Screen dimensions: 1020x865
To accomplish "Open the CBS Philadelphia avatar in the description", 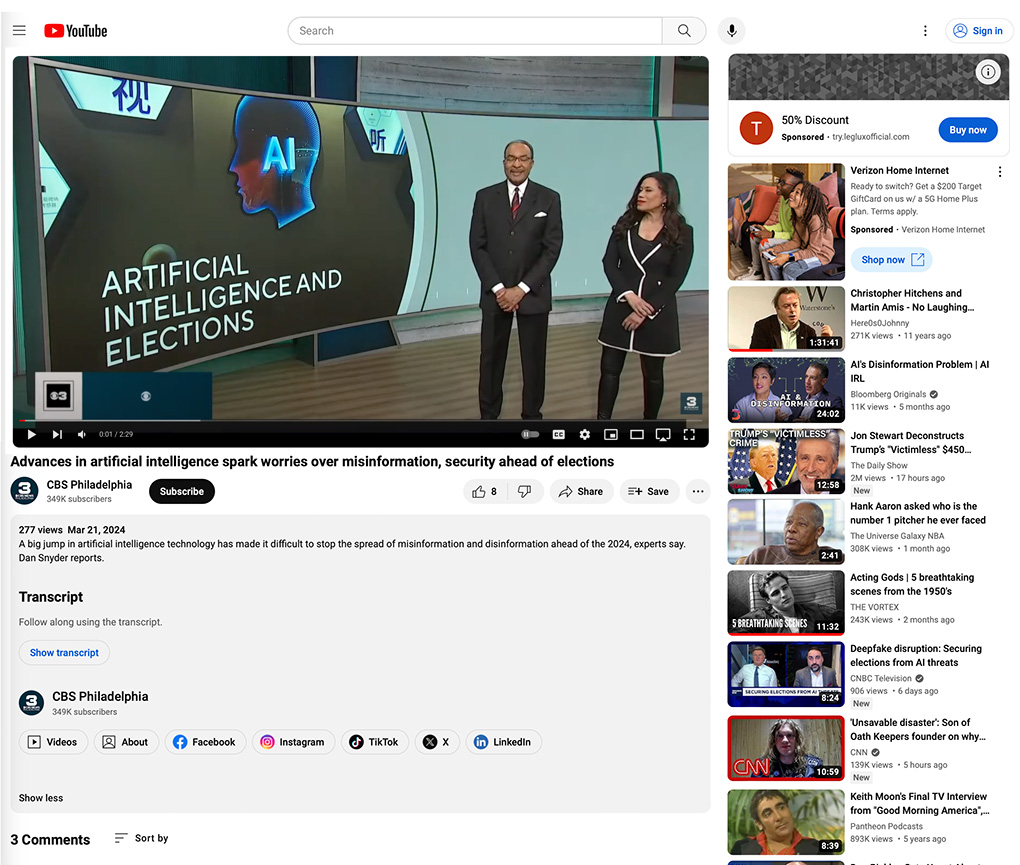I will [31, 702].
